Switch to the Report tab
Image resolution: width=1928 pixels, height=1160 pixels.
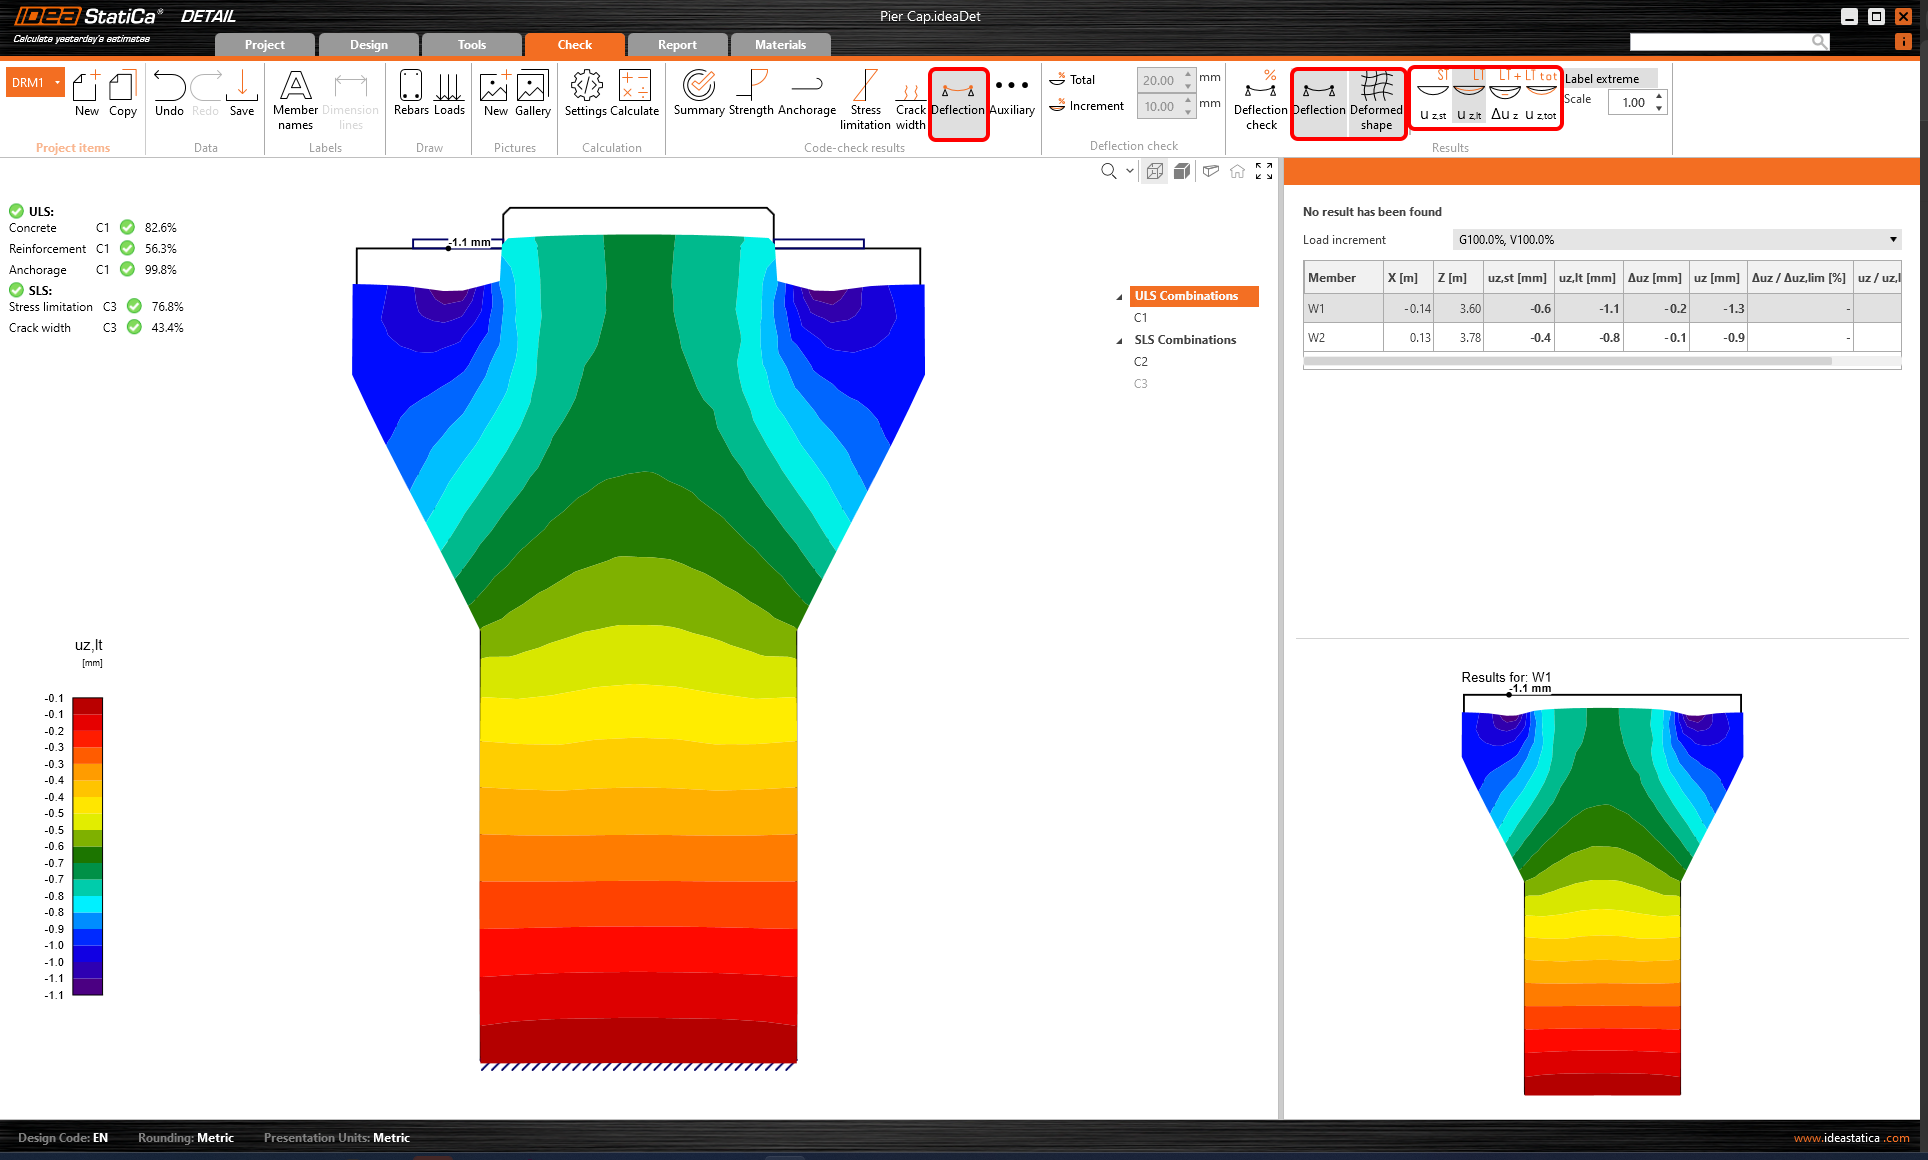677,45
